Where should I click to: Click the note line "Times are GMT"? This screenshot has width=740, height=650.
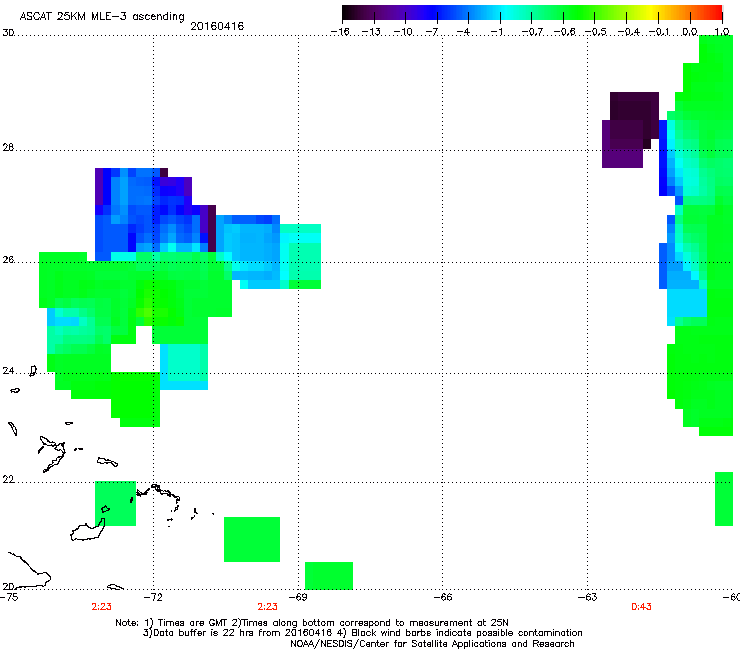[x=311, y=623]
